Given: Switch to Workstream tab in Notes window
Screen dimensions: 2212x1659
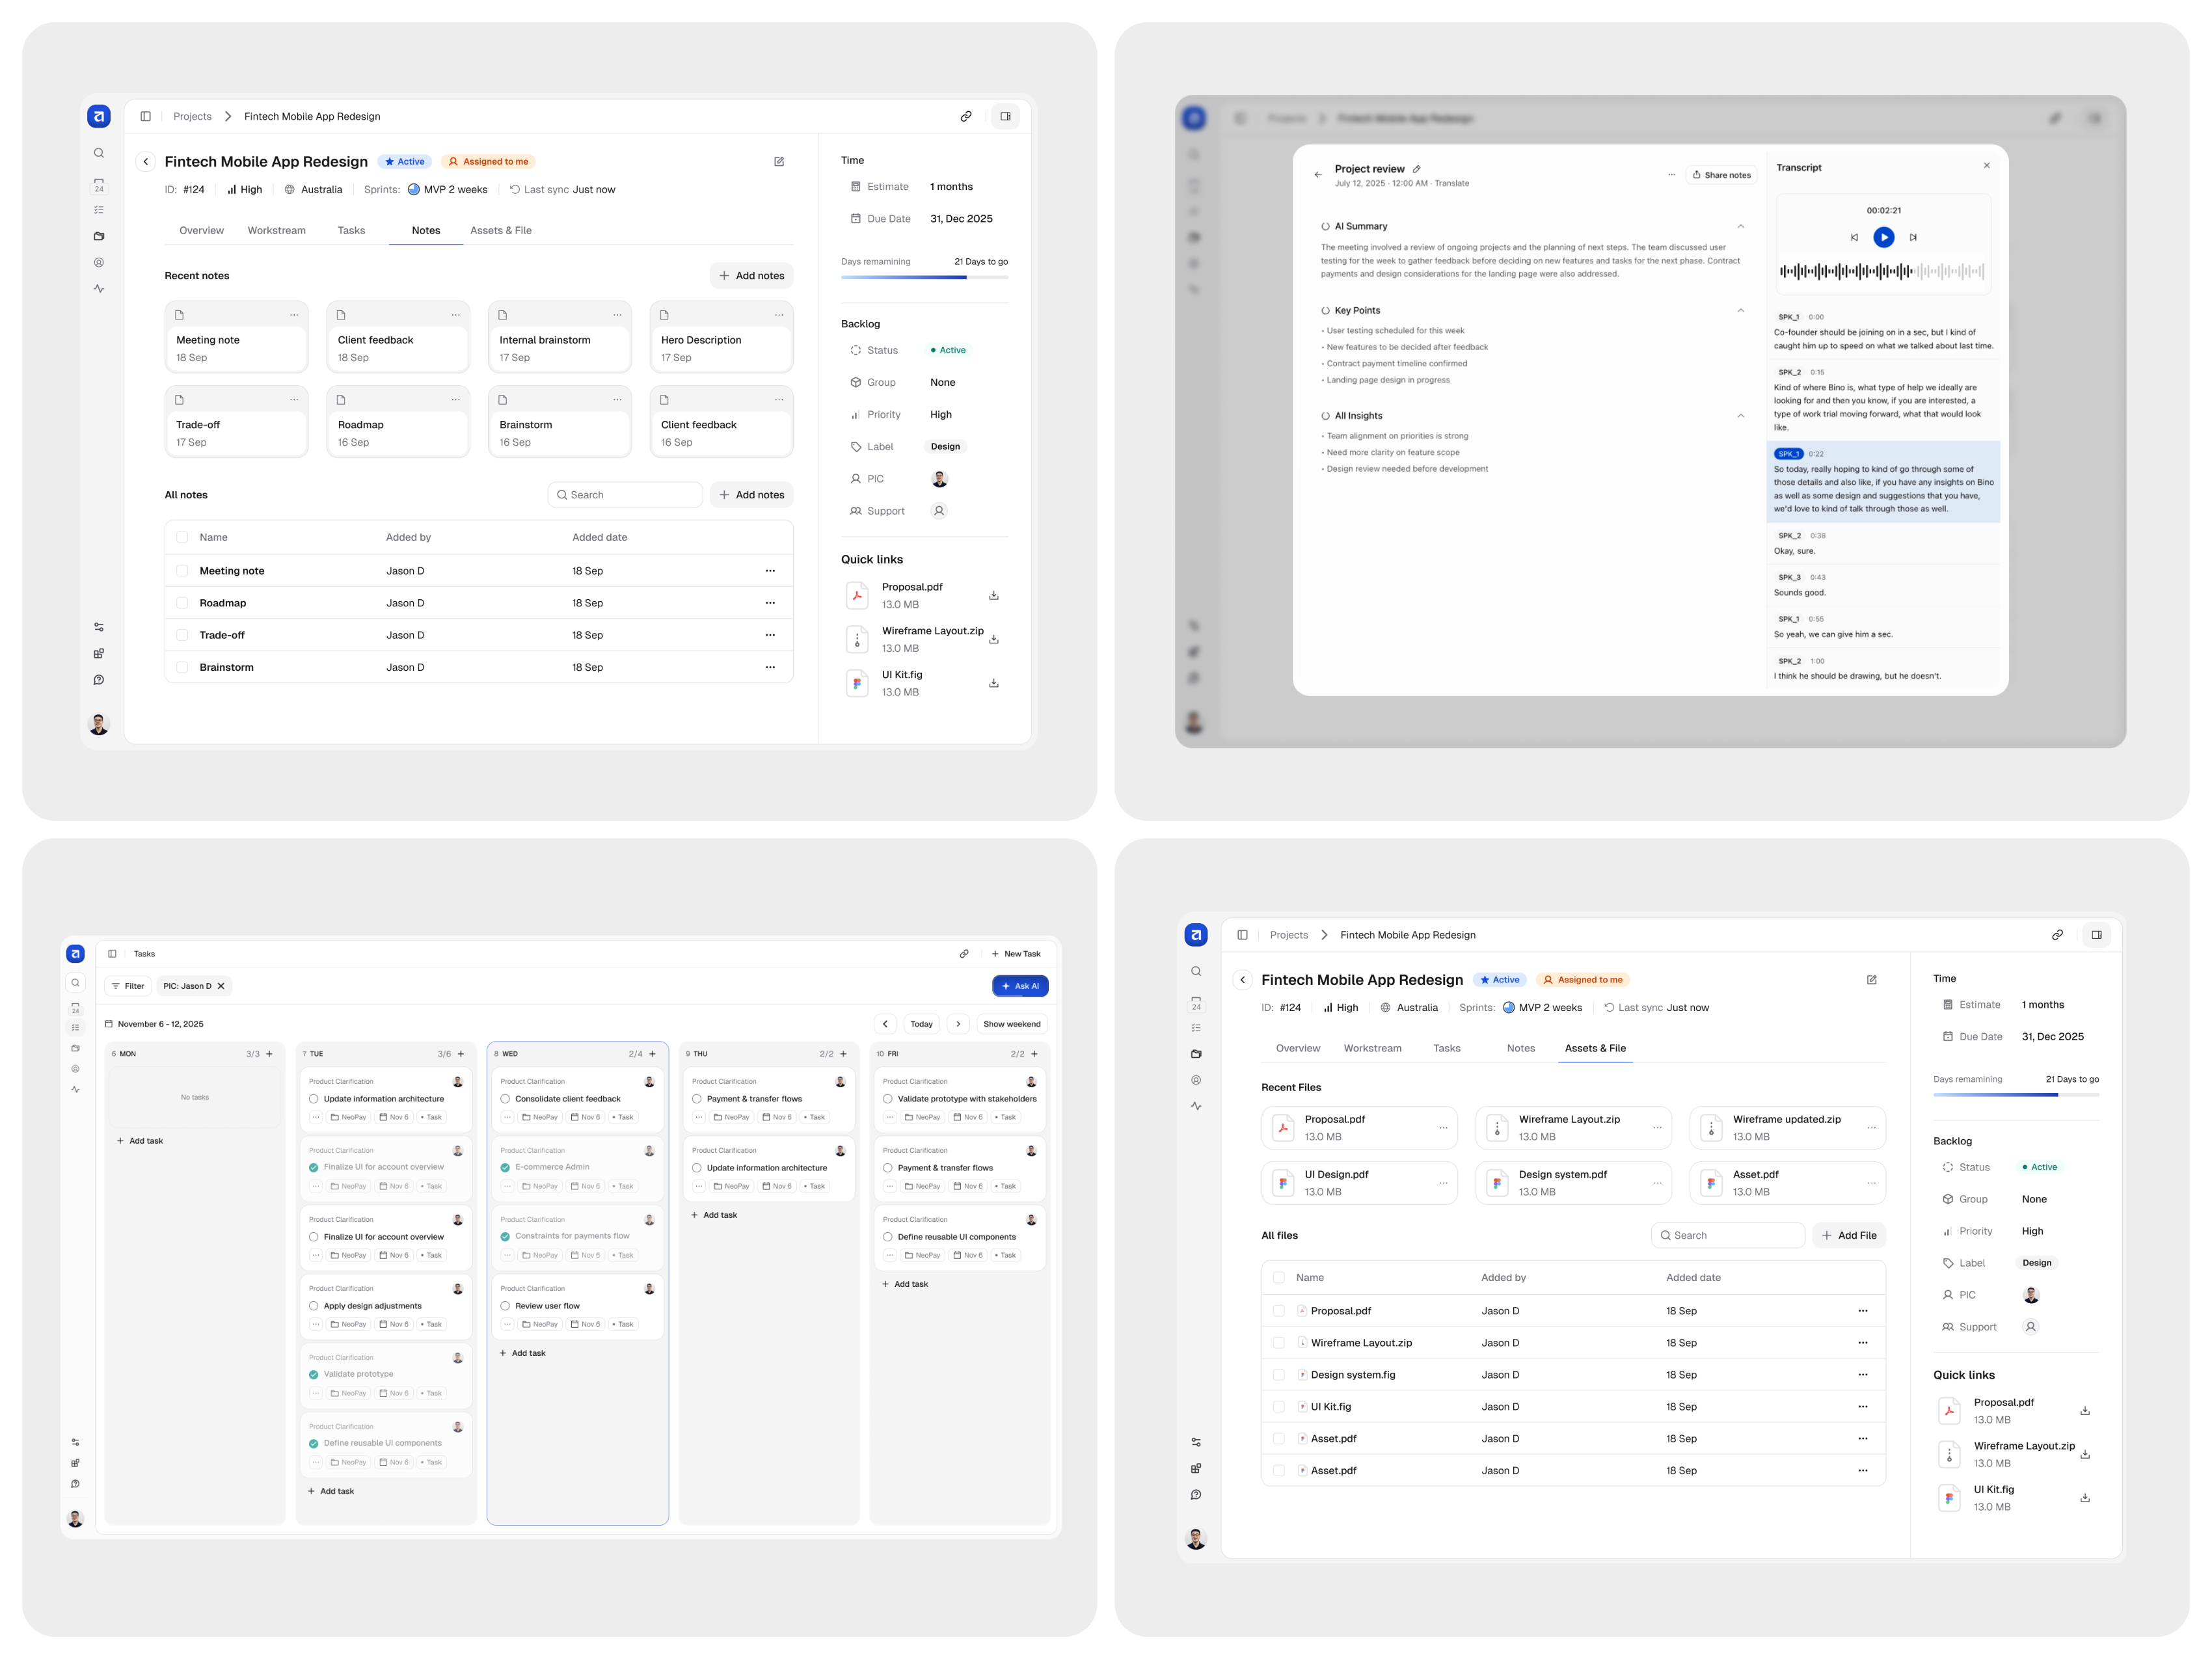Looking at the screenshot, I should click(277, 230).
